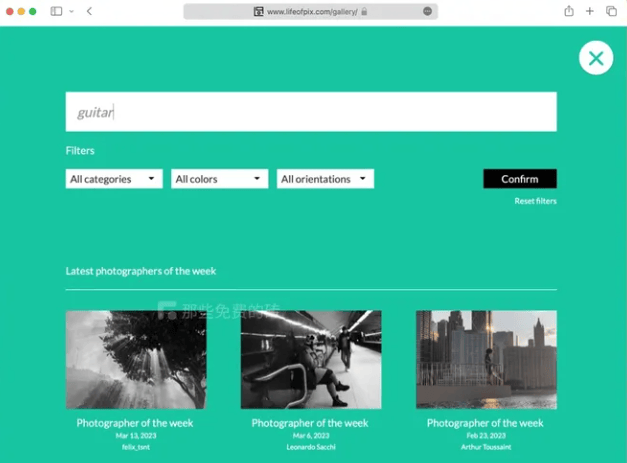The width and height of the screenshot is (627, 463).
Task: Open the All colors dropdown
Action: click(219, 179)
